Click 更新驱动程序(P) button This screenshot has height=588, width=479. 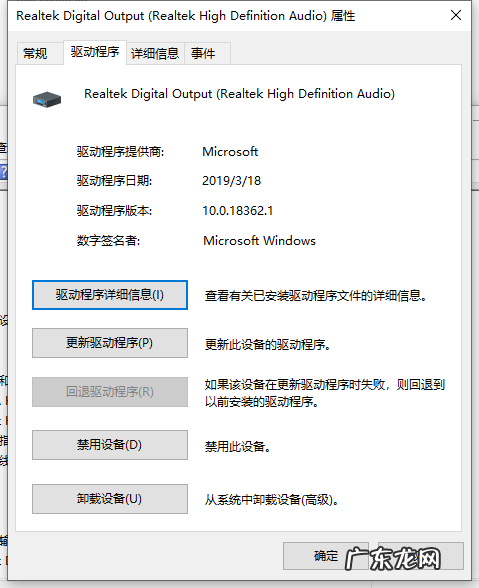point(110,343)
